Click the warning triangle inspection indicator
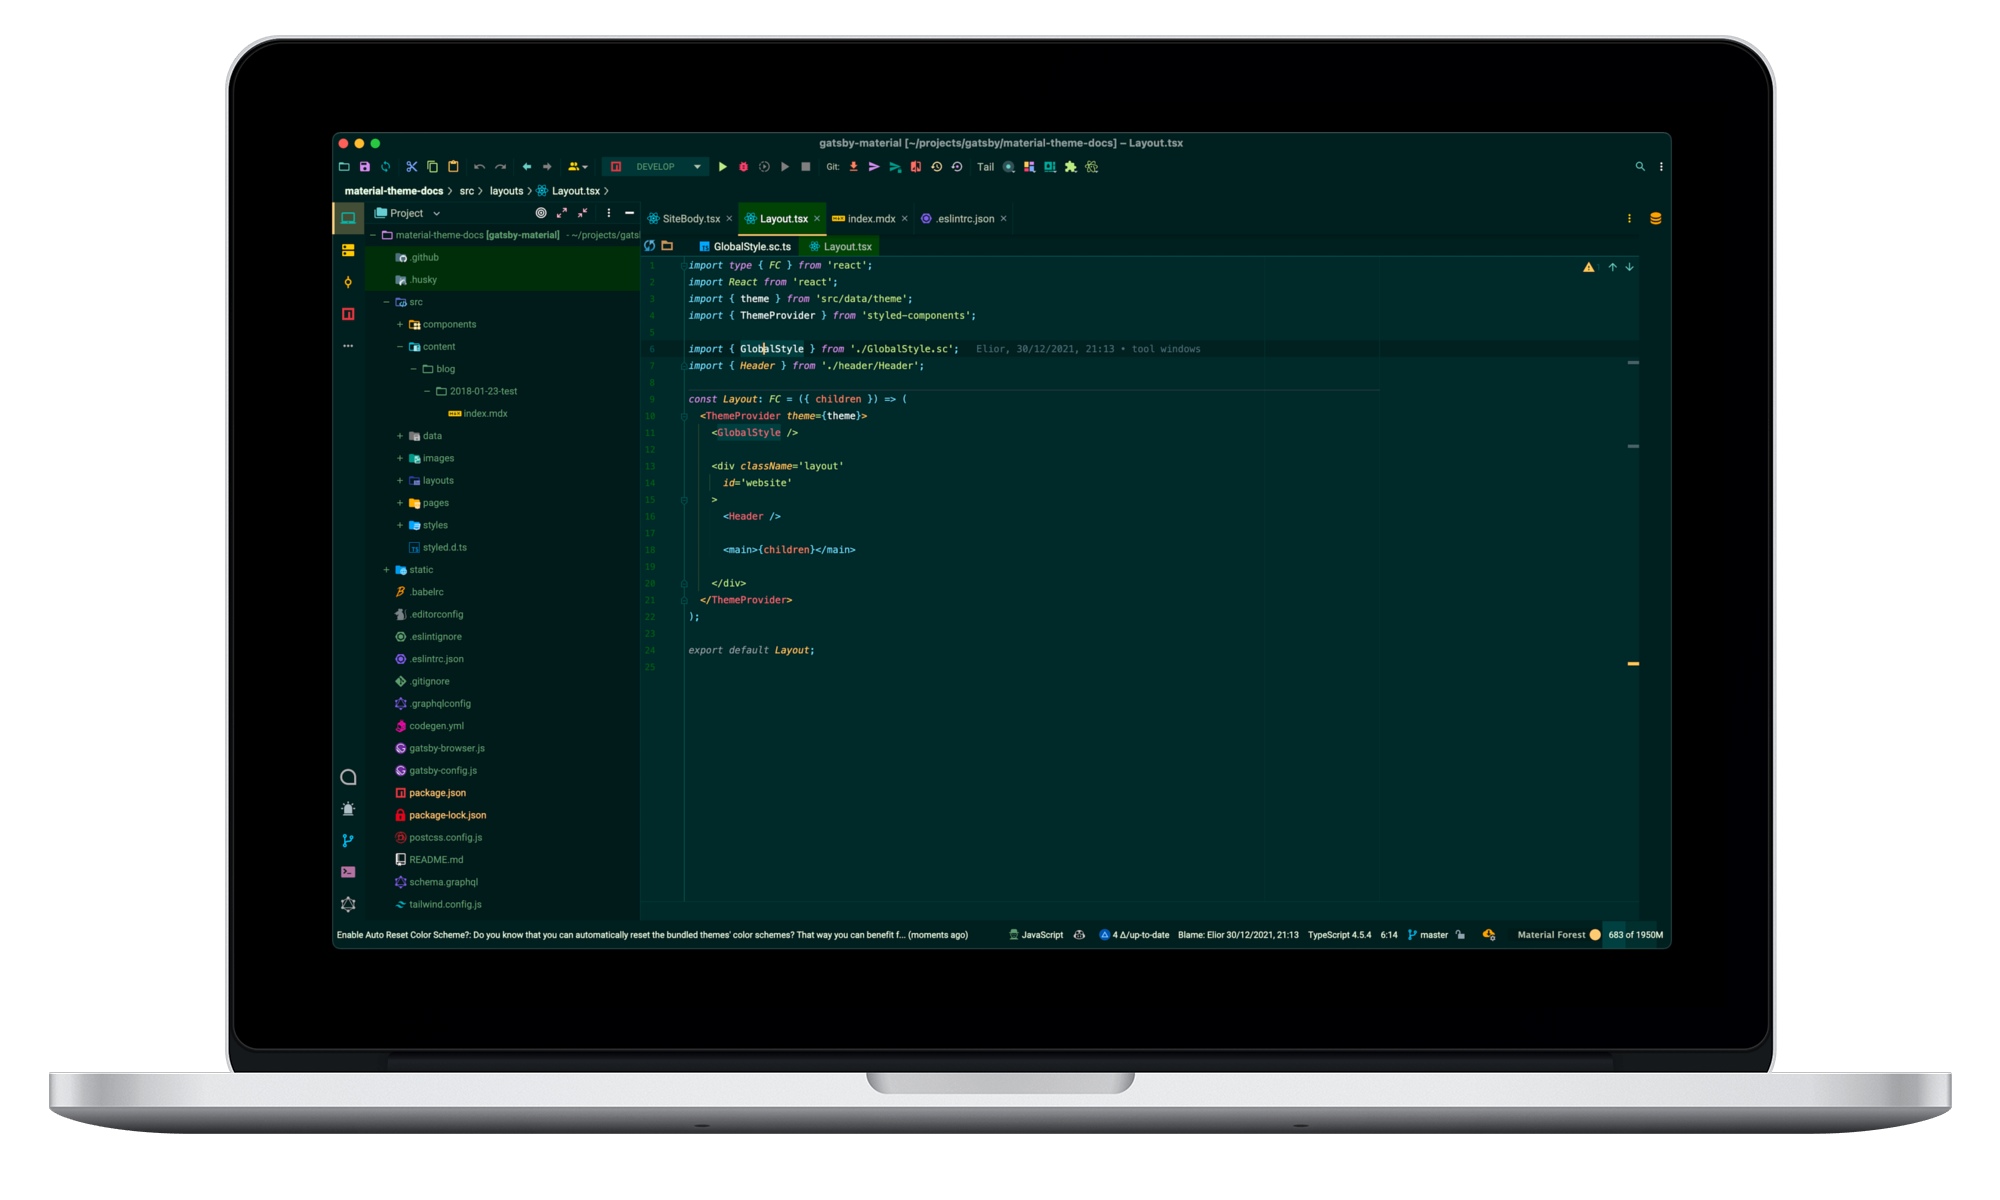 point(1589,267)
